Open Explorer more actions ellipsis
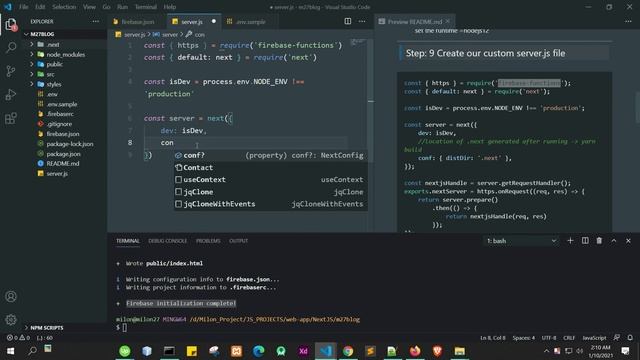The image size is (640, 360). 96,21
